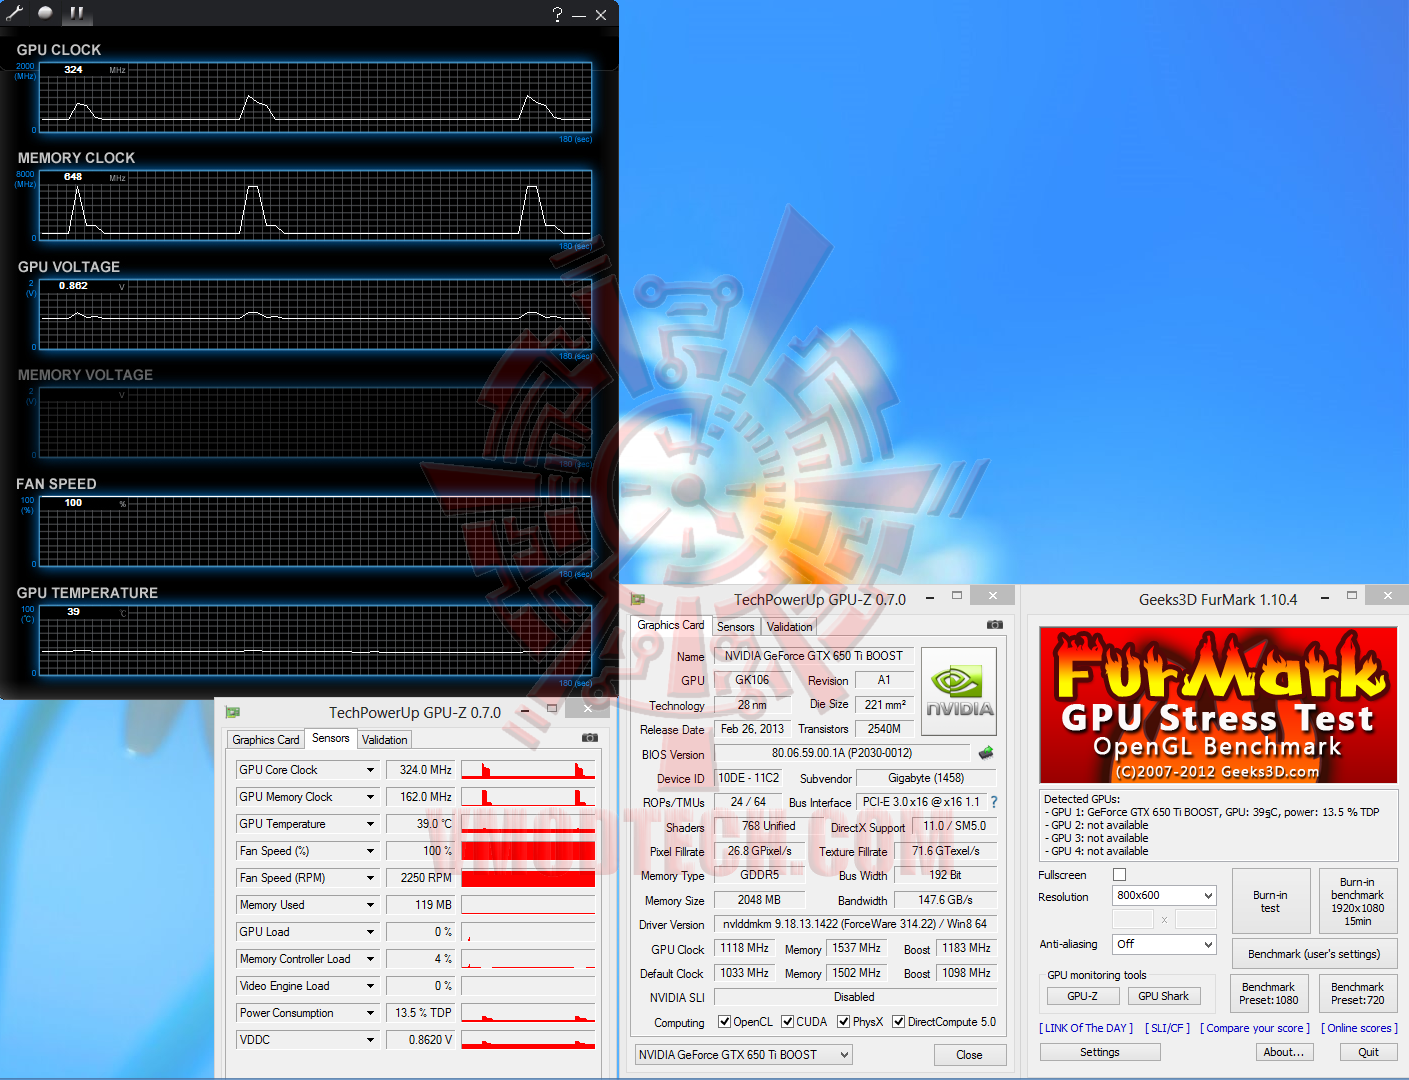Expand the Video Engine Load dropdown
This screenshot has height=1080, width=1409.
coord(370,986)
